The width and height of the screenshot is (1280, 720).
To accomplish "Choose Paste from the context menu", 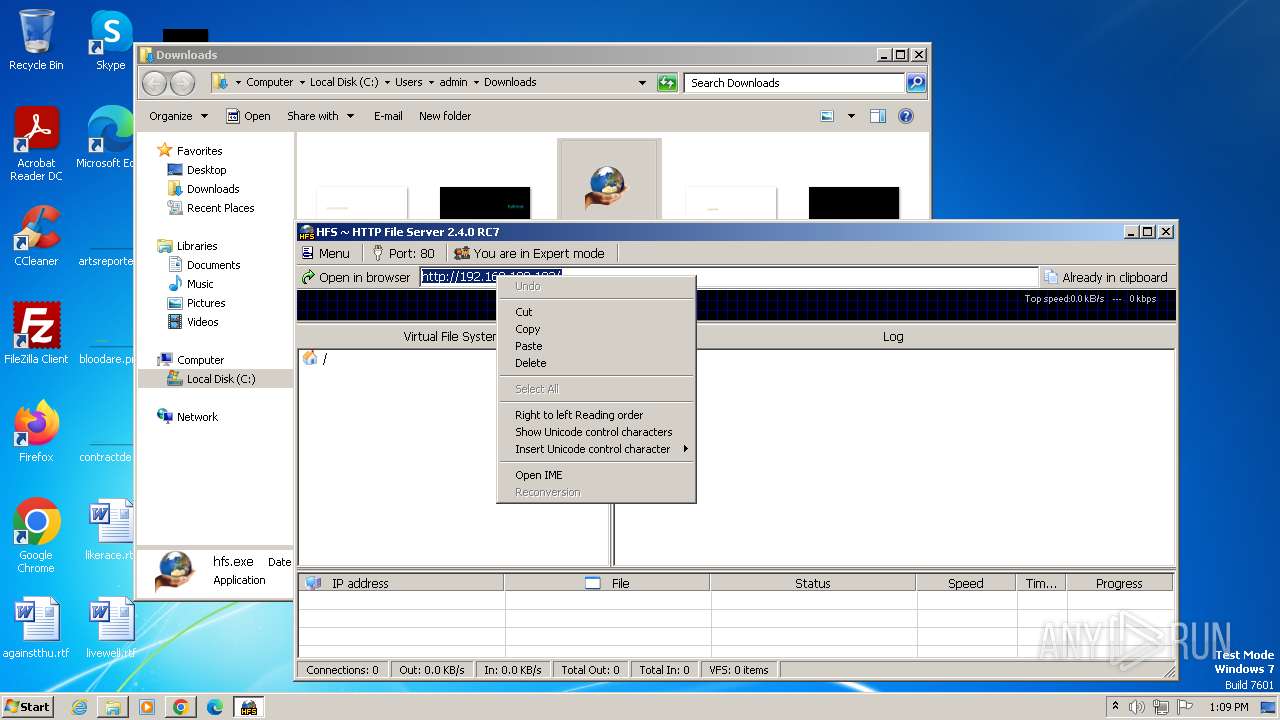I will 596,346.
